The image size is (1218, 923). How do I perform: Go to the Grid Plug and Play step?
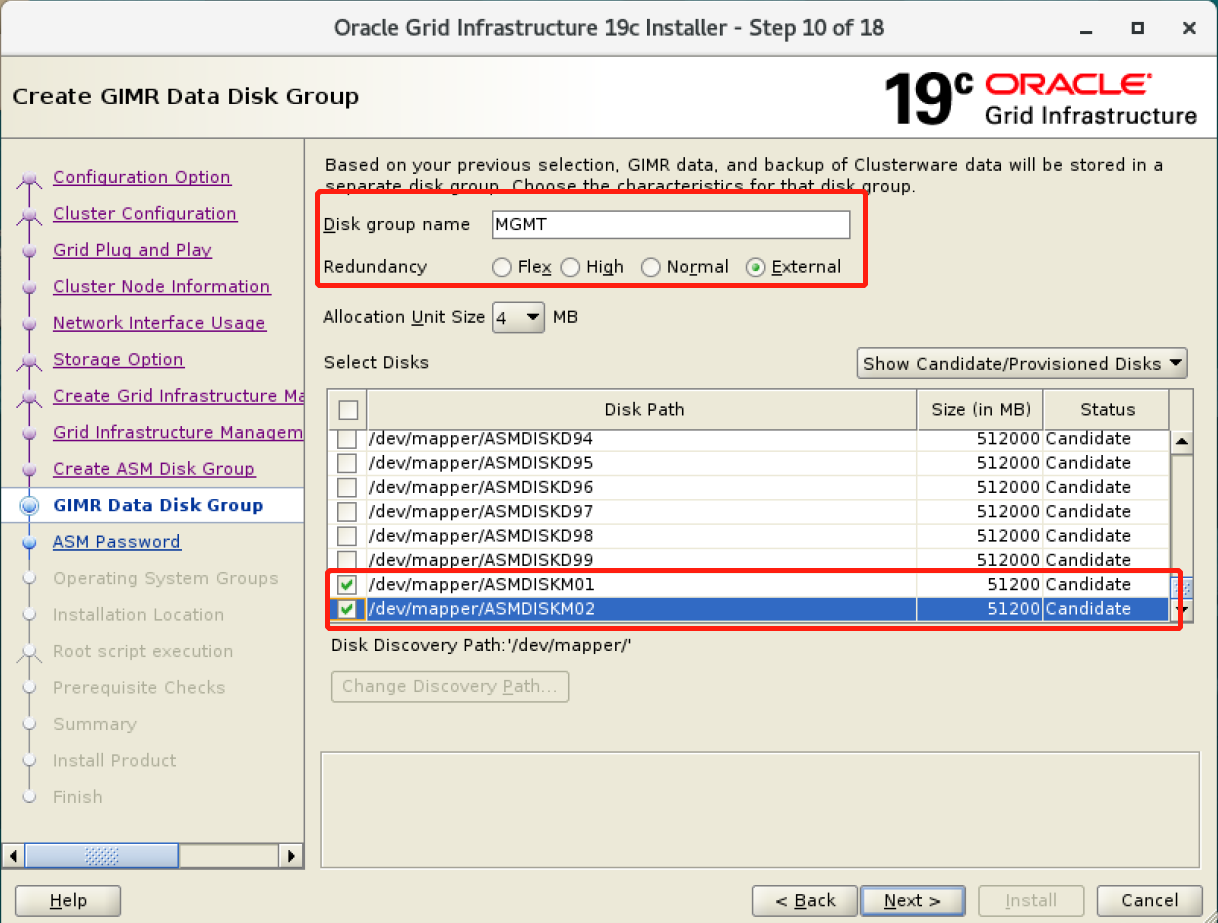132,250
